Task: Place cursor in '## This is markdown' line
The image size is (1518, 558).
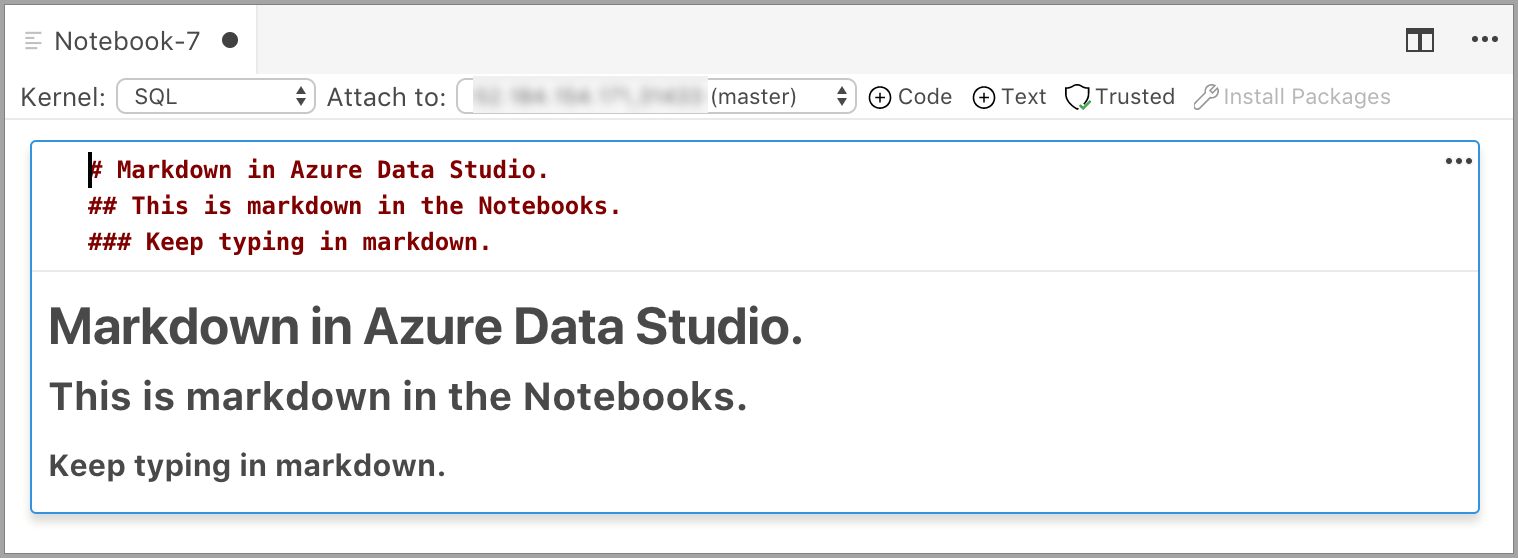Action: (355, 206)
